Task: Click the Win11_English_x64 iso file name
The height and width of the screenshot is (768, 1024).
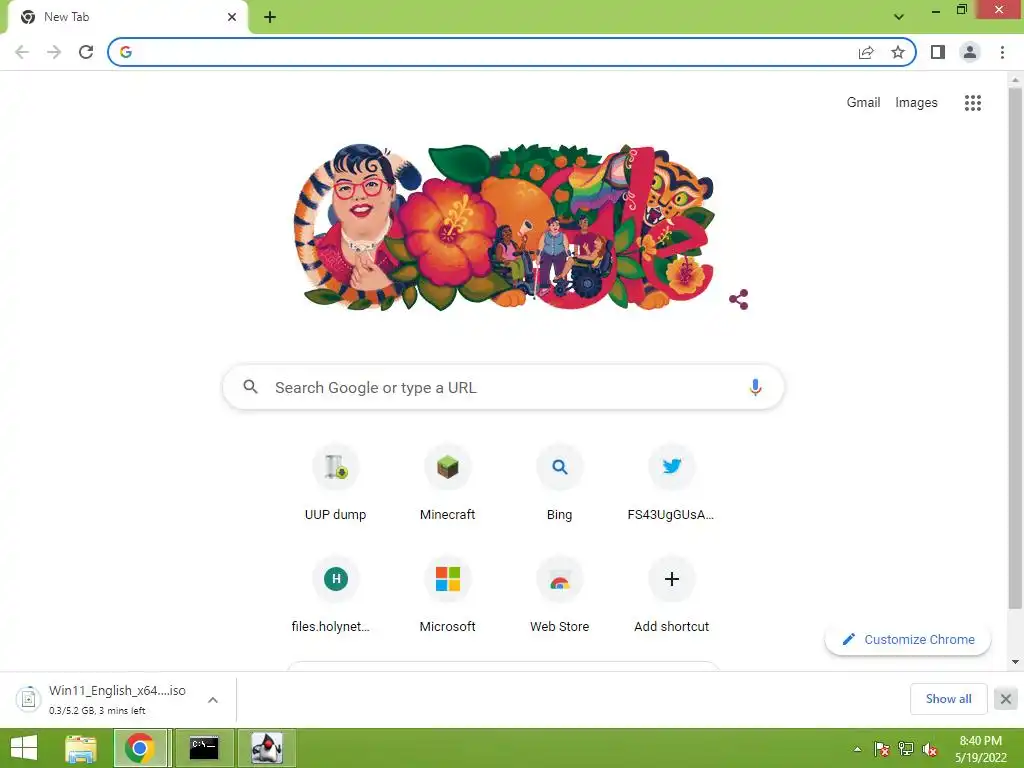Action: (x=118, y=690)
